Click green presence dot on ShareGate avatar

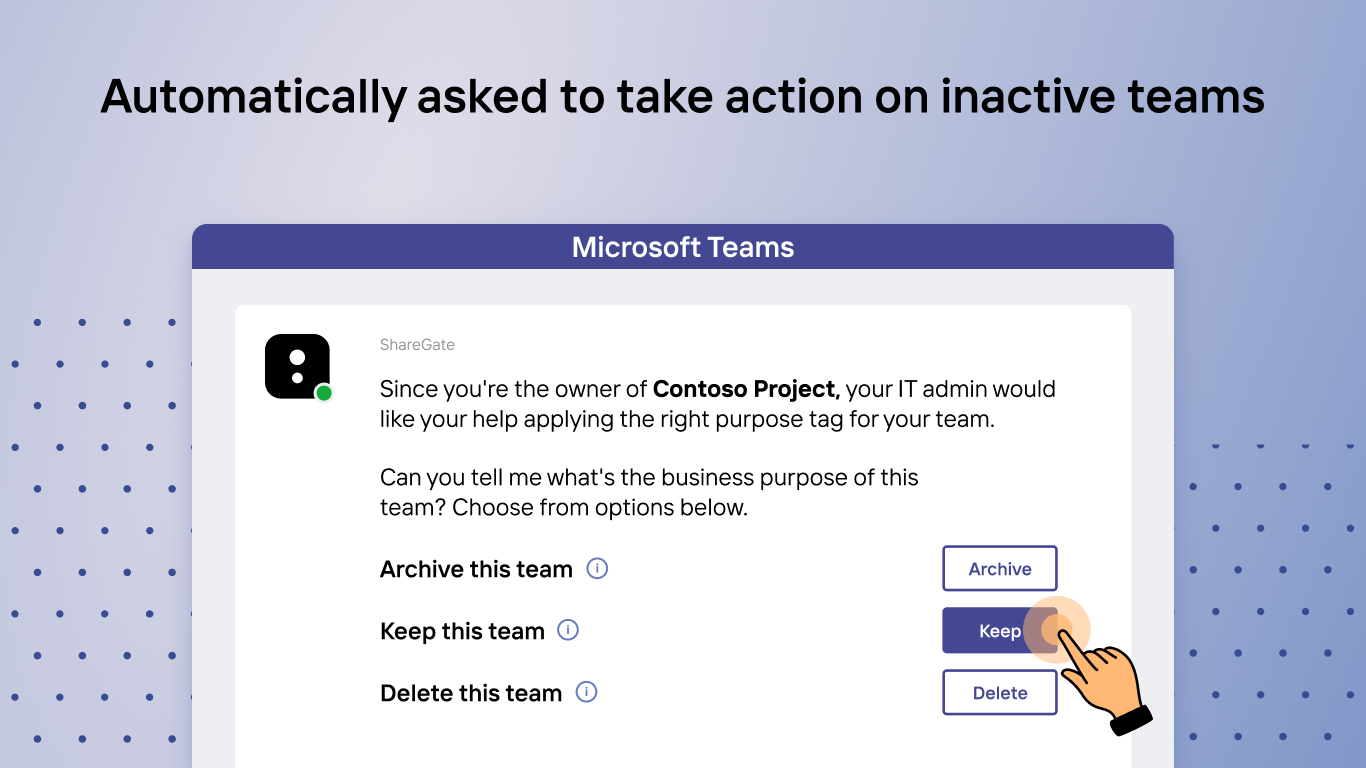point(324,393)
